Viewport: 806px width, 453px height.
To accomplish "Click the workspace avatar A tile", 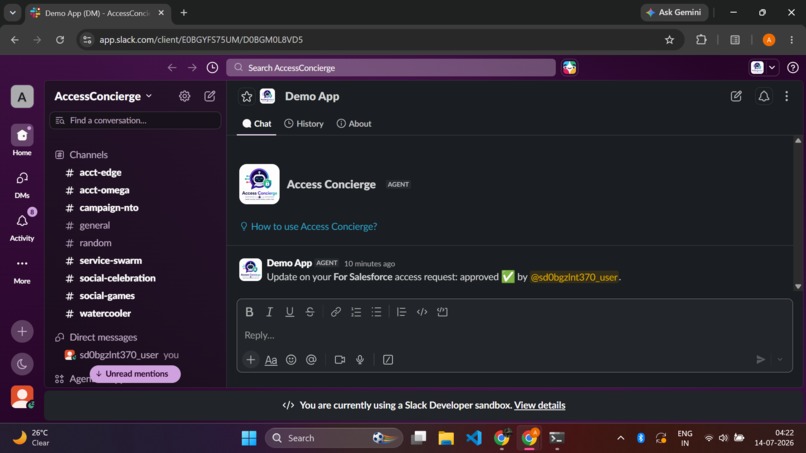I will click(22, 97).
